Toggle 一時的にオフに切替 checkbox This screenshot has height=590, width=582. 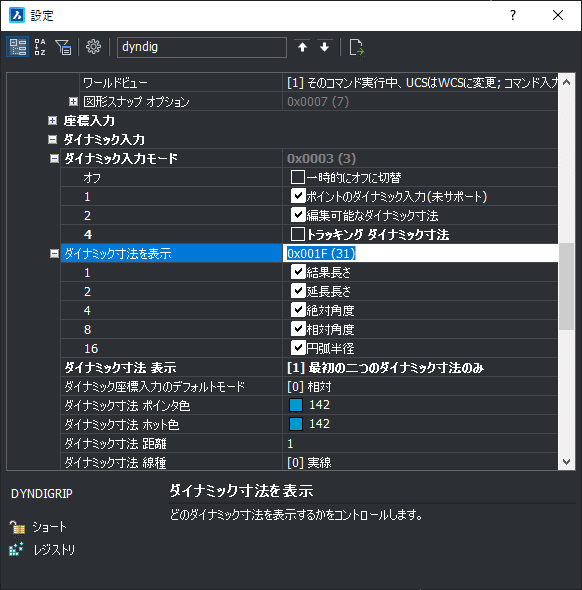298,177
